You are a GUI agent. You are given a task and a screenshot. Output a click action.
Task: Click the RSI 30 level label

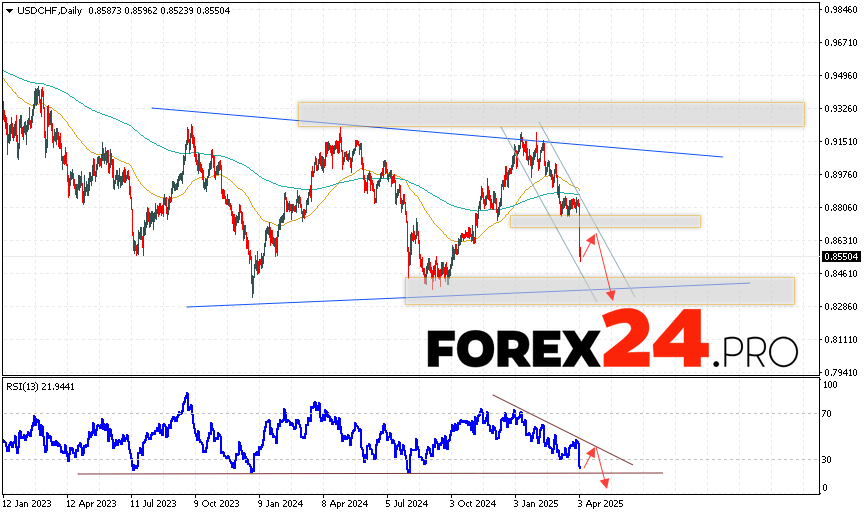[828, 460]
